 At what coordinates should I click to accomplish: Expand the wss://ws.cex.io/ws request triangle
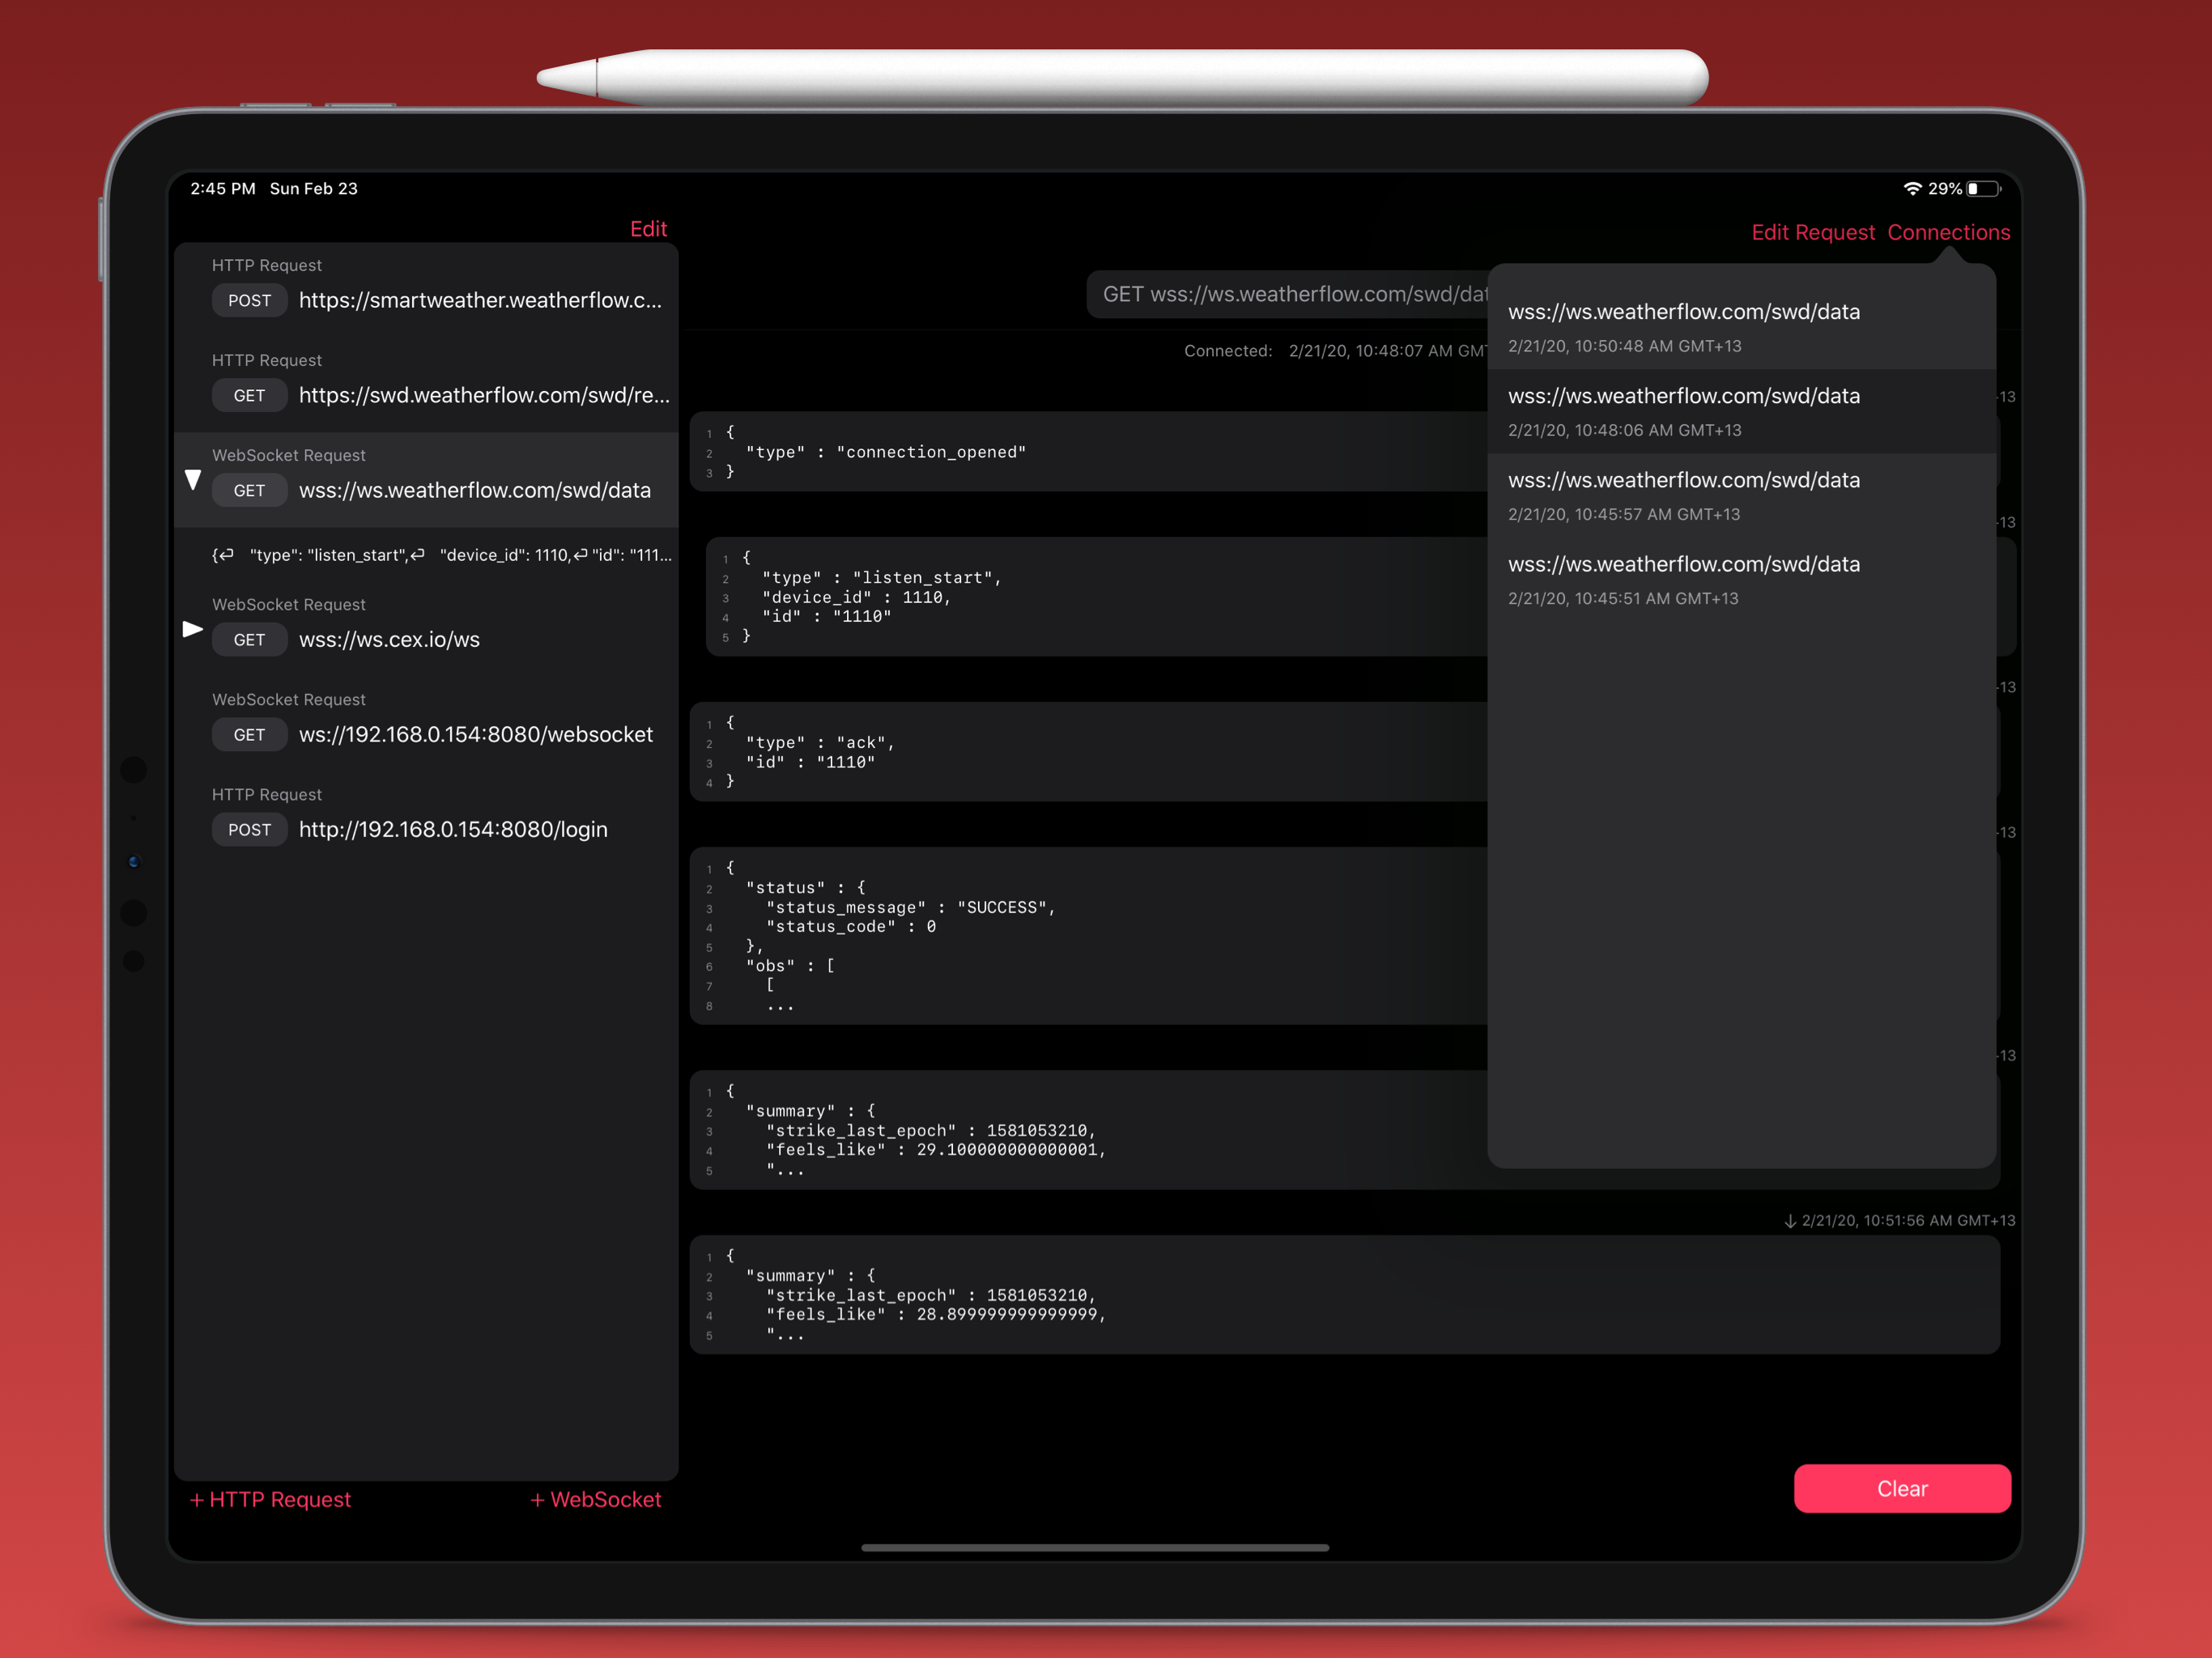tap(193, 629)
